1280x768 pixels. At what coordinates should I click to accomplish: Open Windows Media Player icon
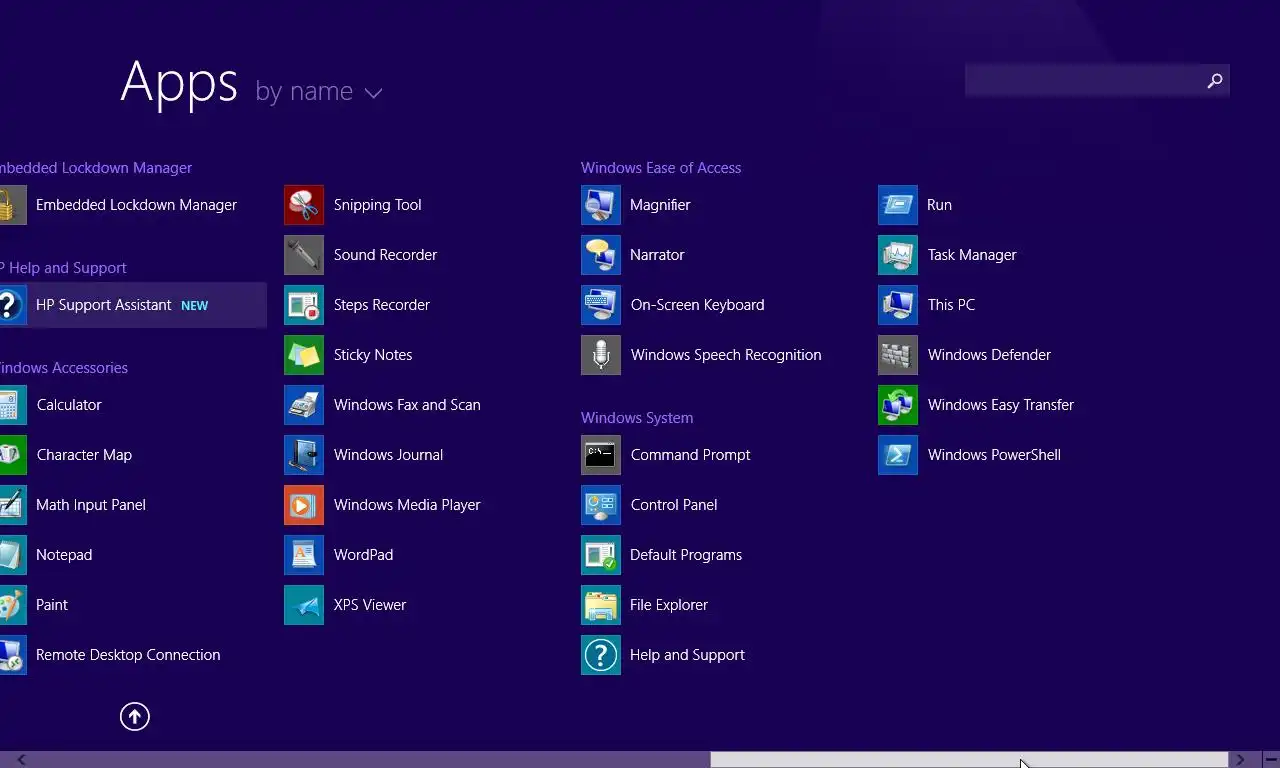coord(304,505)
